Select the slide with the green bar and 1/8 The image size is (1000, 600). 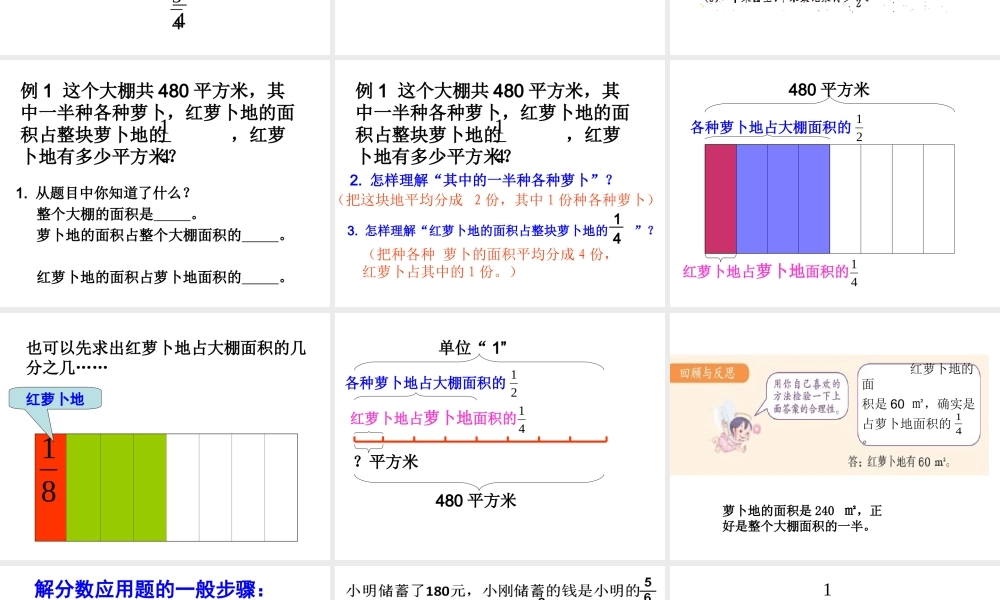[165, 436]
